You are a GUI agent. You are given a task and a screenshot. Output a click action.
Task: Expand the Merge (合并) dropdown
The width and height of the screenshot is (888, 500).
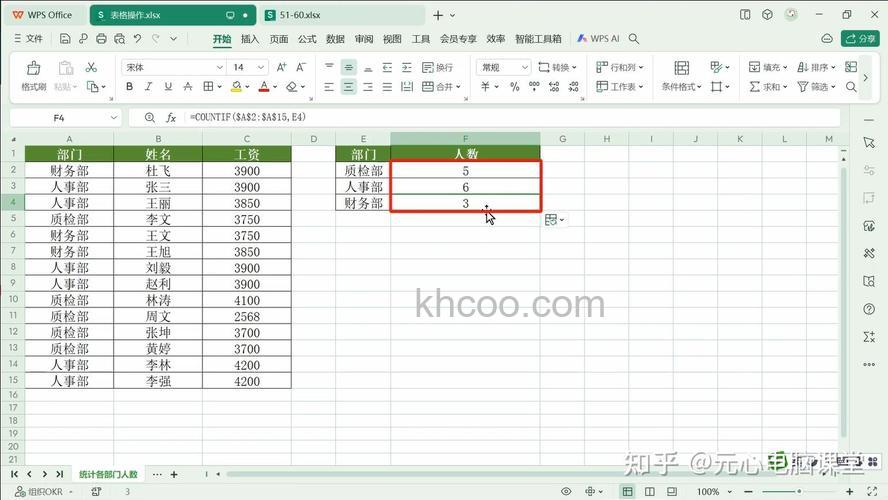(458, 87)
